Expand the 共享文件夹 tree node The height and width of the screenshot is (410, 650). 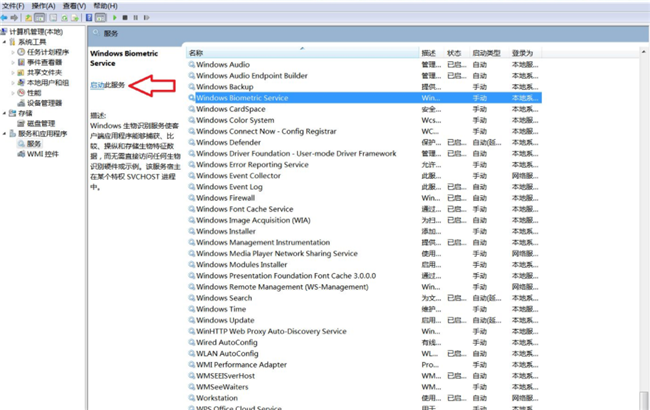point(13,72)
